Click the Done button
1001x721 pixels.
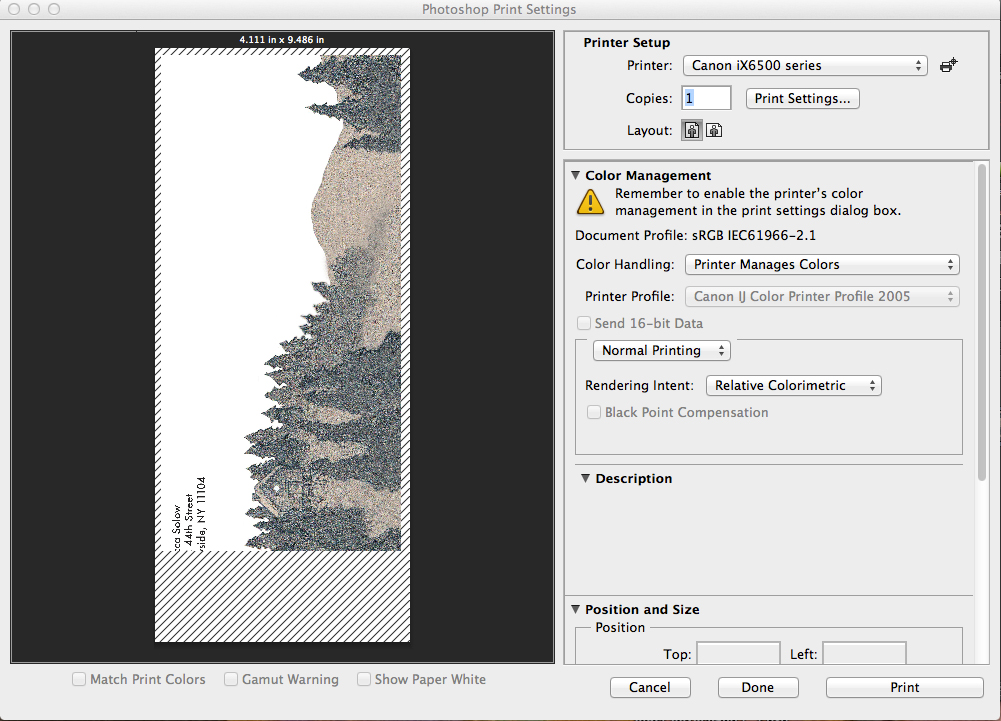[758, 688]
